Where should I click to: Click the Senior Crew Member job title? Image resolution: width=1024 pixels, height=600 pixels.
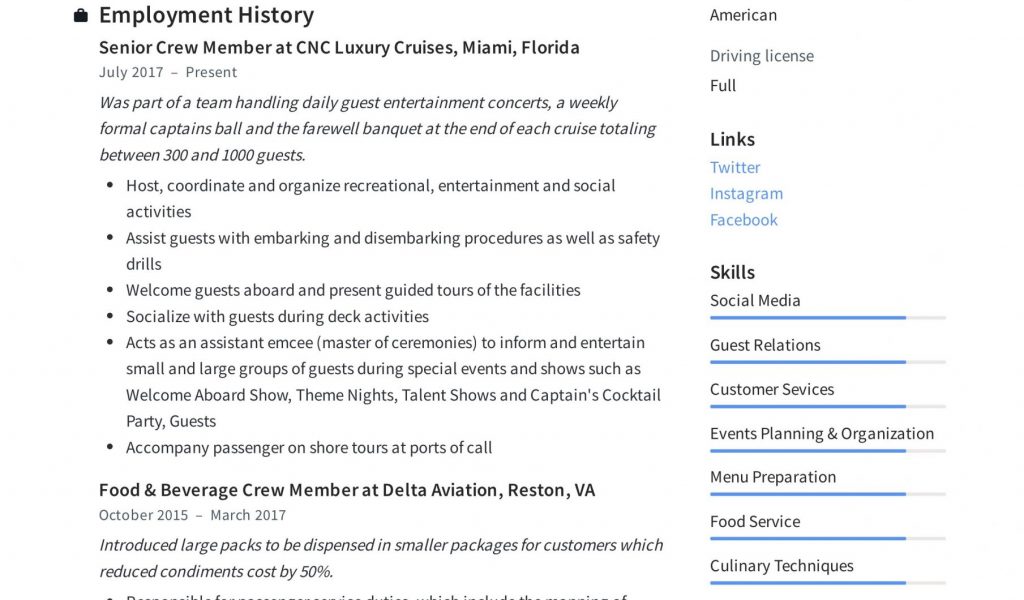(x=339, y=47)
